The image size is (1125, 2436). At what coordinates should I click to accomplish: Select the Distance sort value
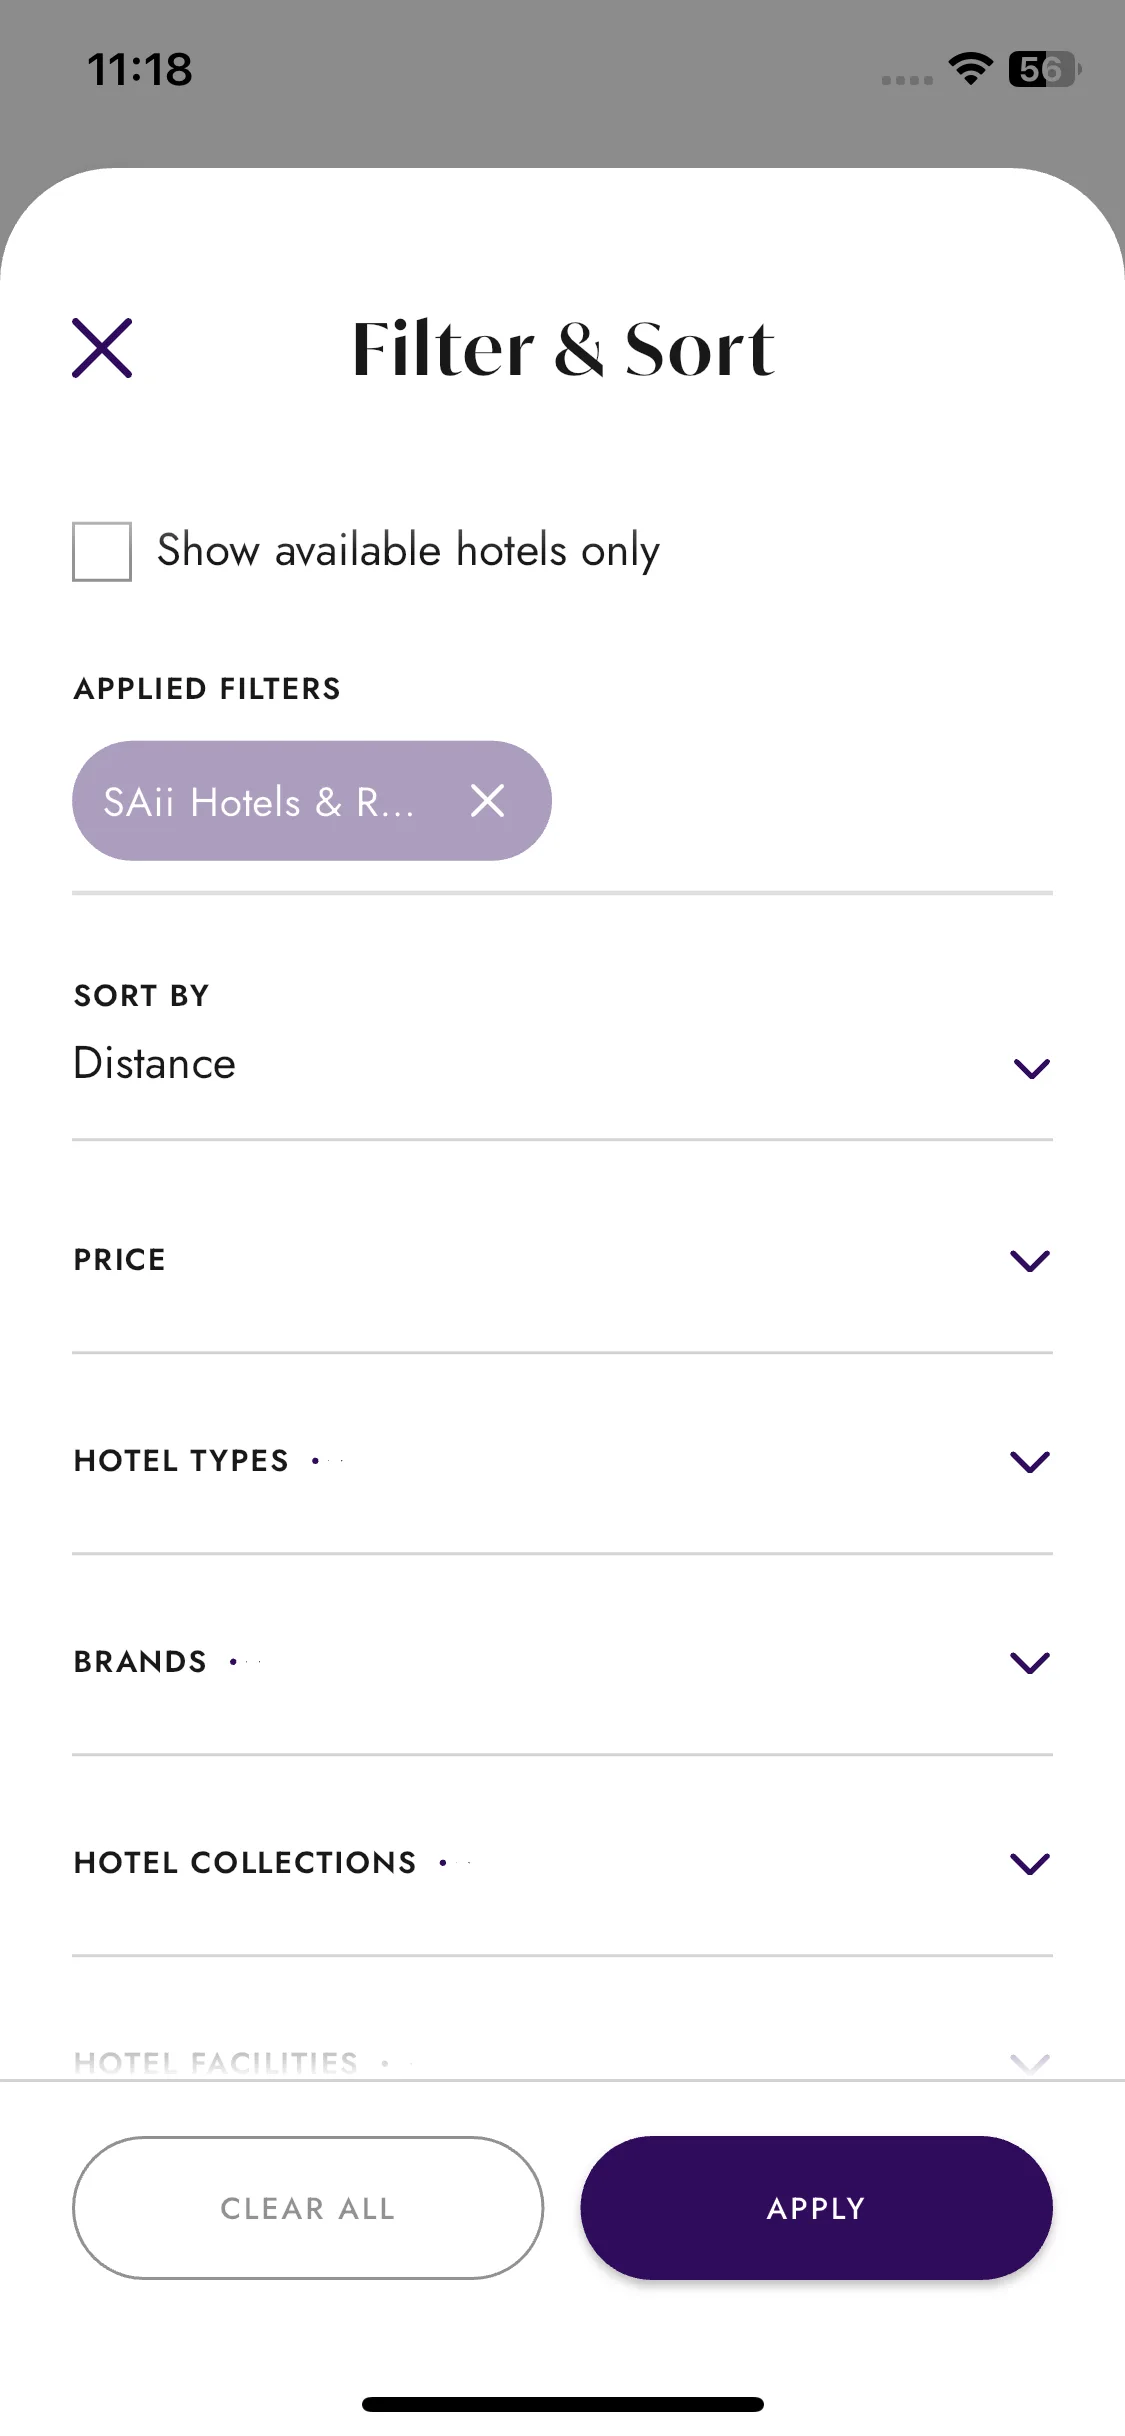click(x=155, y=1063)
